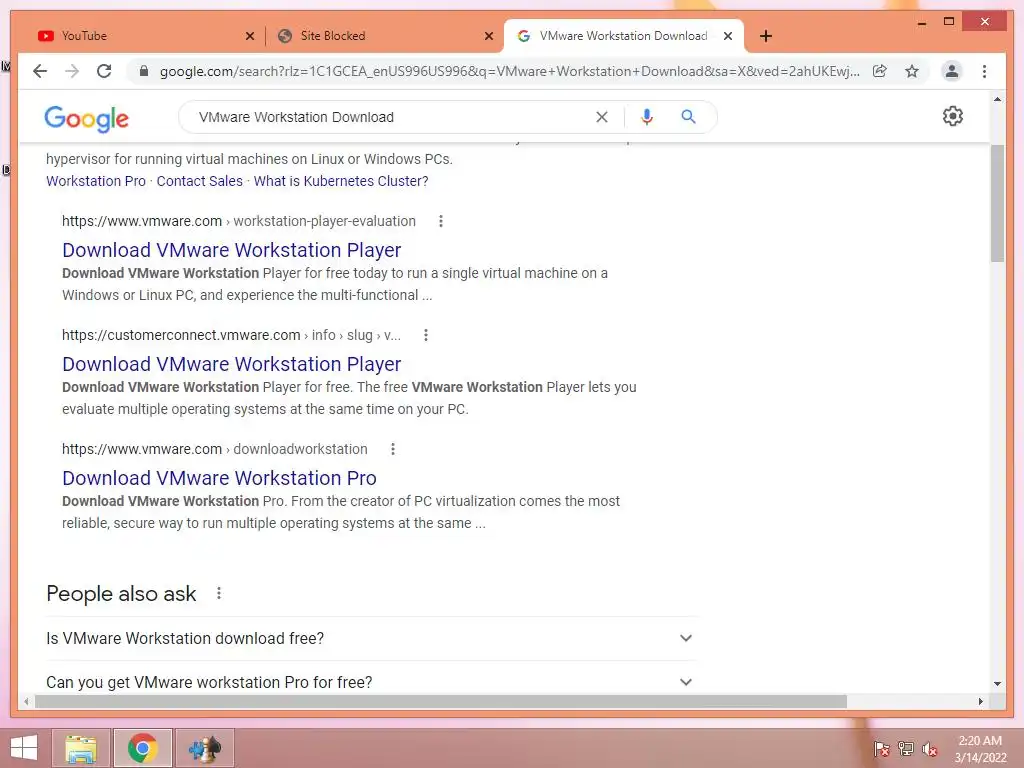Screen dimensions: 1024x768
Task: Click the browser forward arrow
Action: pyautogui.click(x=72, y=71)
